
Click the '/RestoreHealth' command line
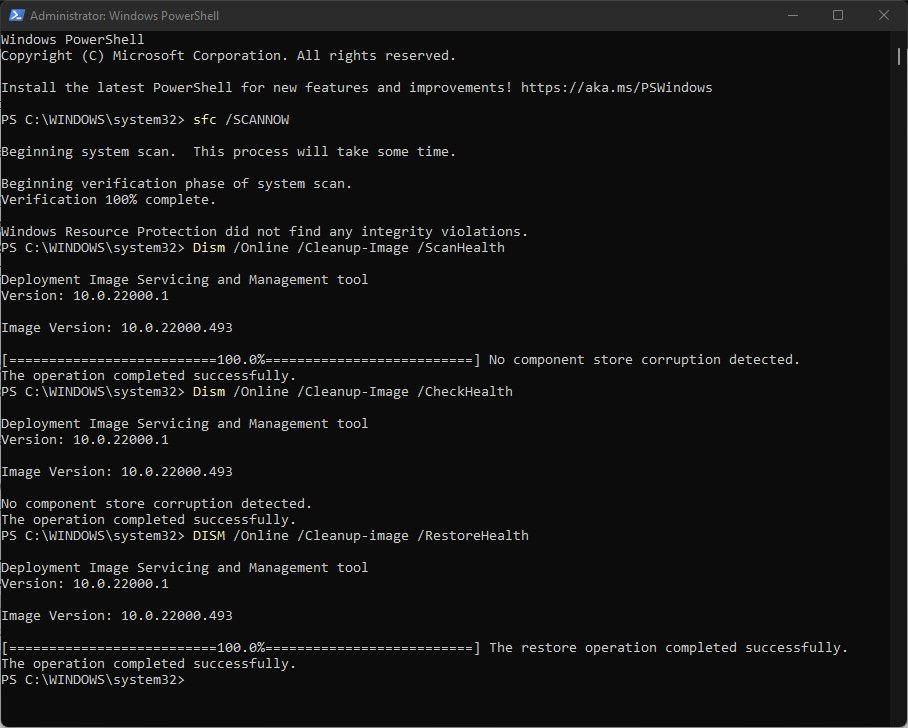[265, 535]
